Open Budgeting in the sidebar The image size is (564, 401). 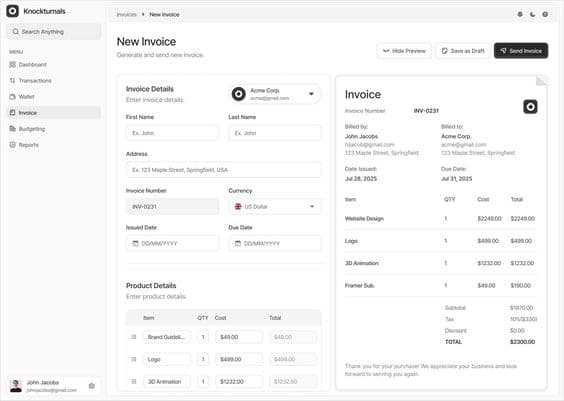[54, 129]
